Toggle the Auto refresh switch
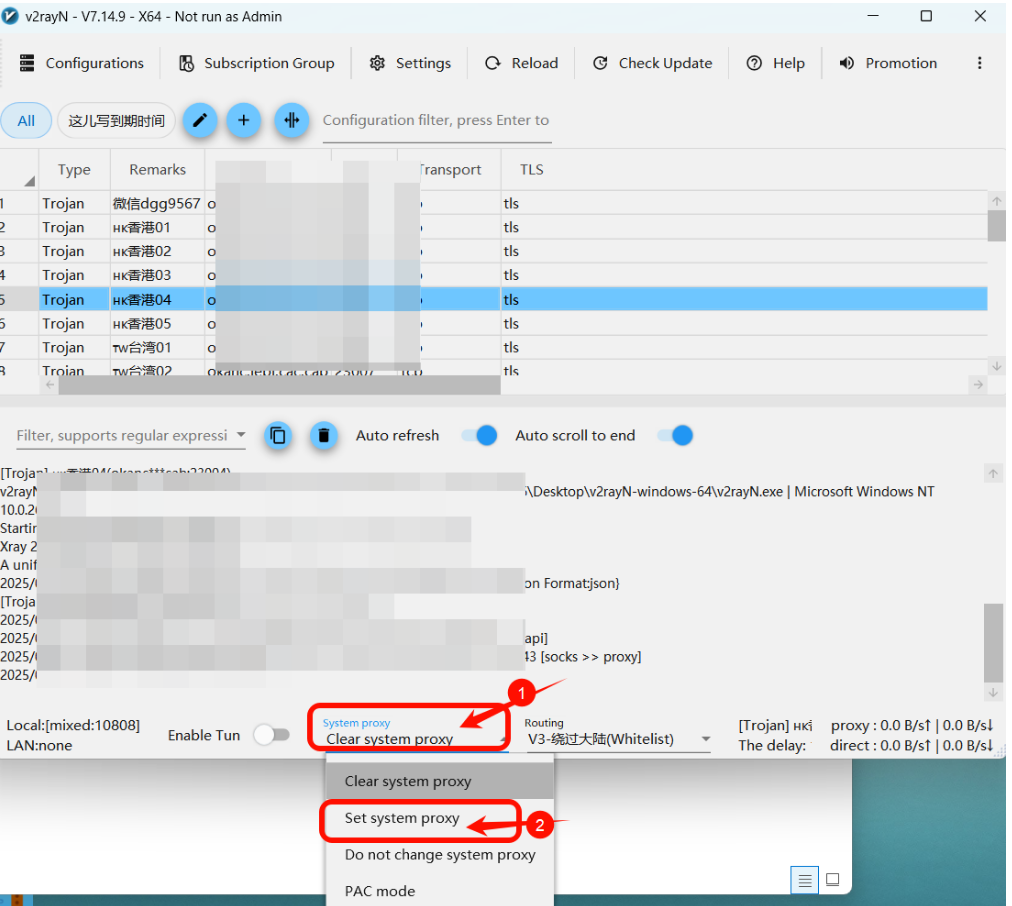Viewport: 1012px width, 906px height. [479, 435]
